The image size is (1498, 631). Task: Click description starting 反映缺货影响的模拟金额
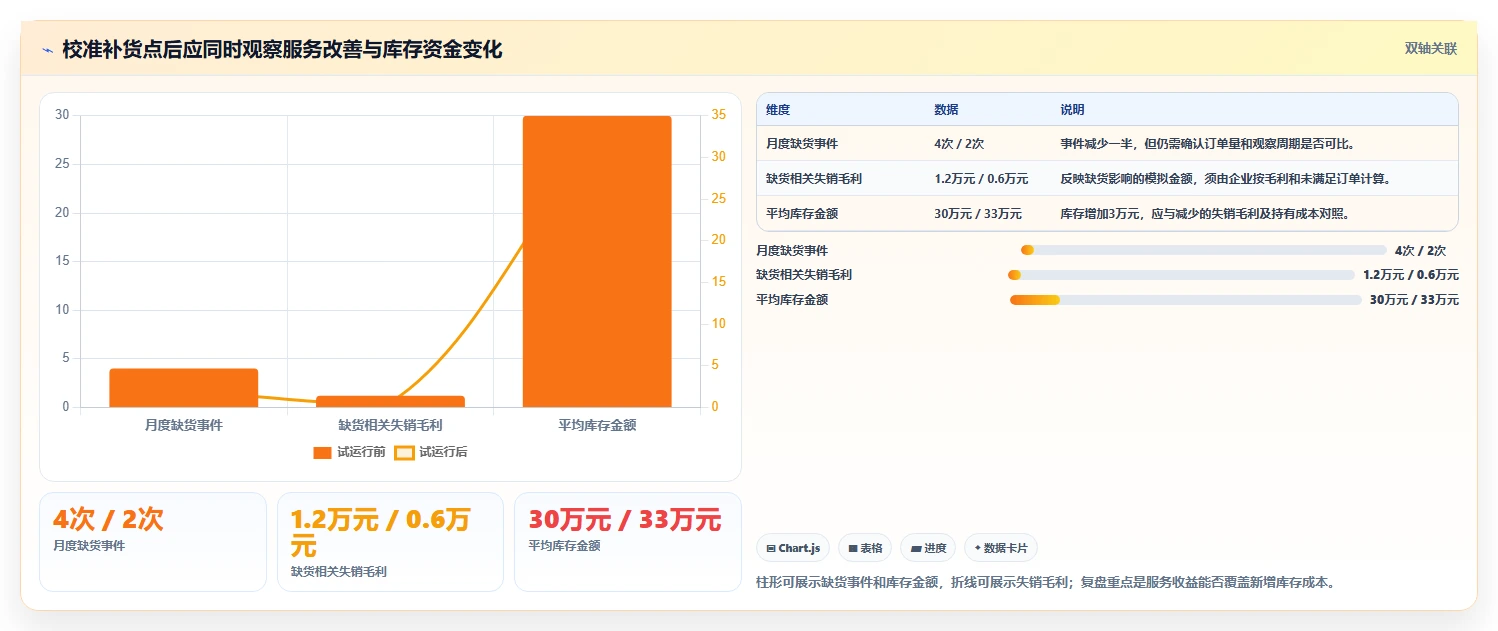pos(1225,179)
